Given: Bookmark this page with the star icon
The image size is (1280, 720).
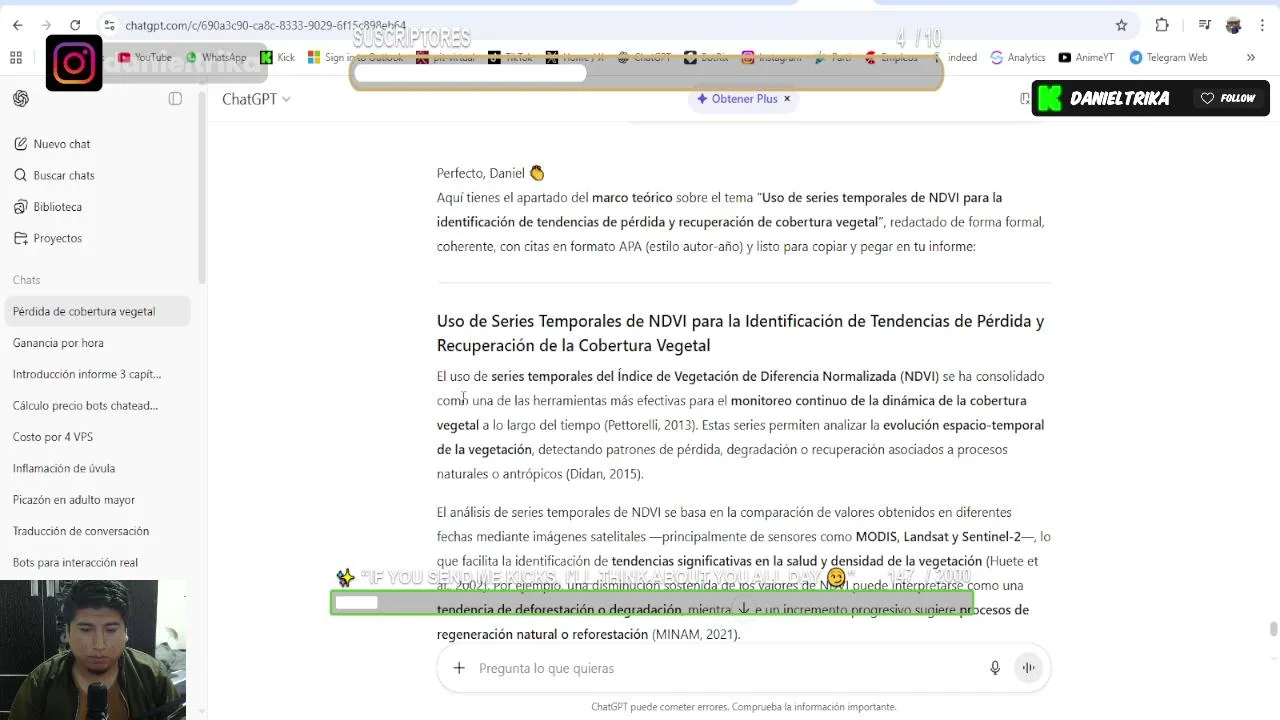Looking at the screenshot, I should click(1121, 25).
